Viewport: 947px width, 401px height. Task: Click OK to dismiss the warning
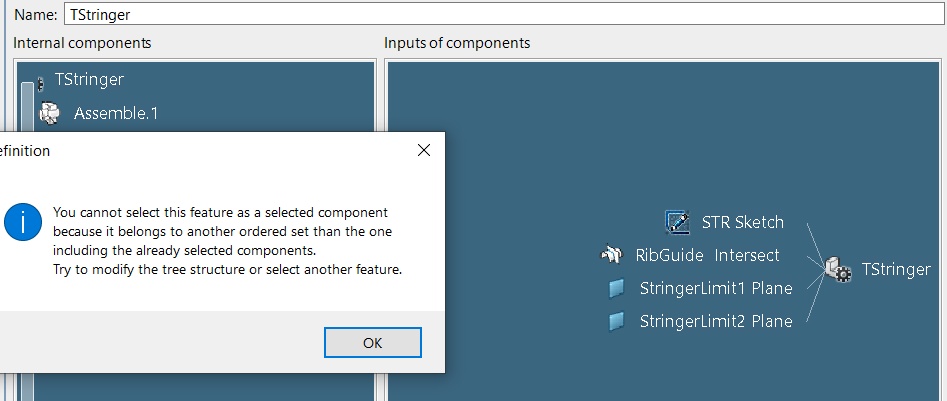click(373, 342)
